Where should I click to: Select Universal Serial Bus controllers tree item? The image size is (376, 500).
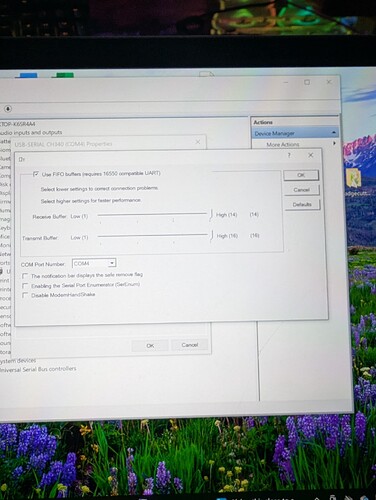click(38, 369)
